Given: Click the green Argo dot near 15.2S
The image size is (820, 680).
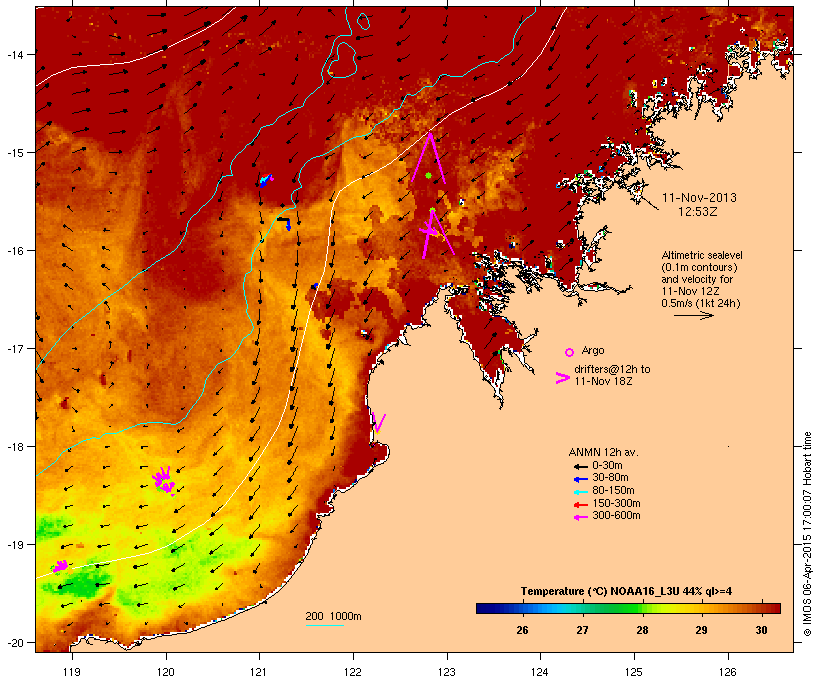Looking at the screenshot, I should (428, 176).
